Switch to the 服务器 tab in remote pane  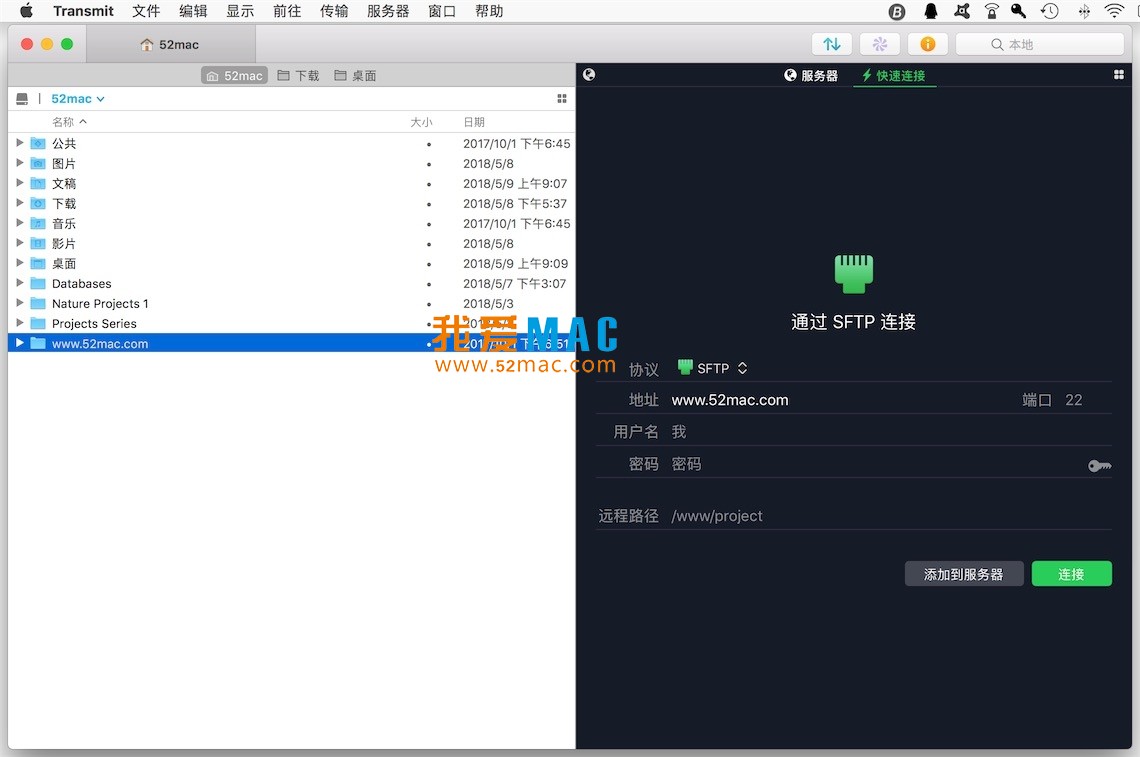point(811,76)
